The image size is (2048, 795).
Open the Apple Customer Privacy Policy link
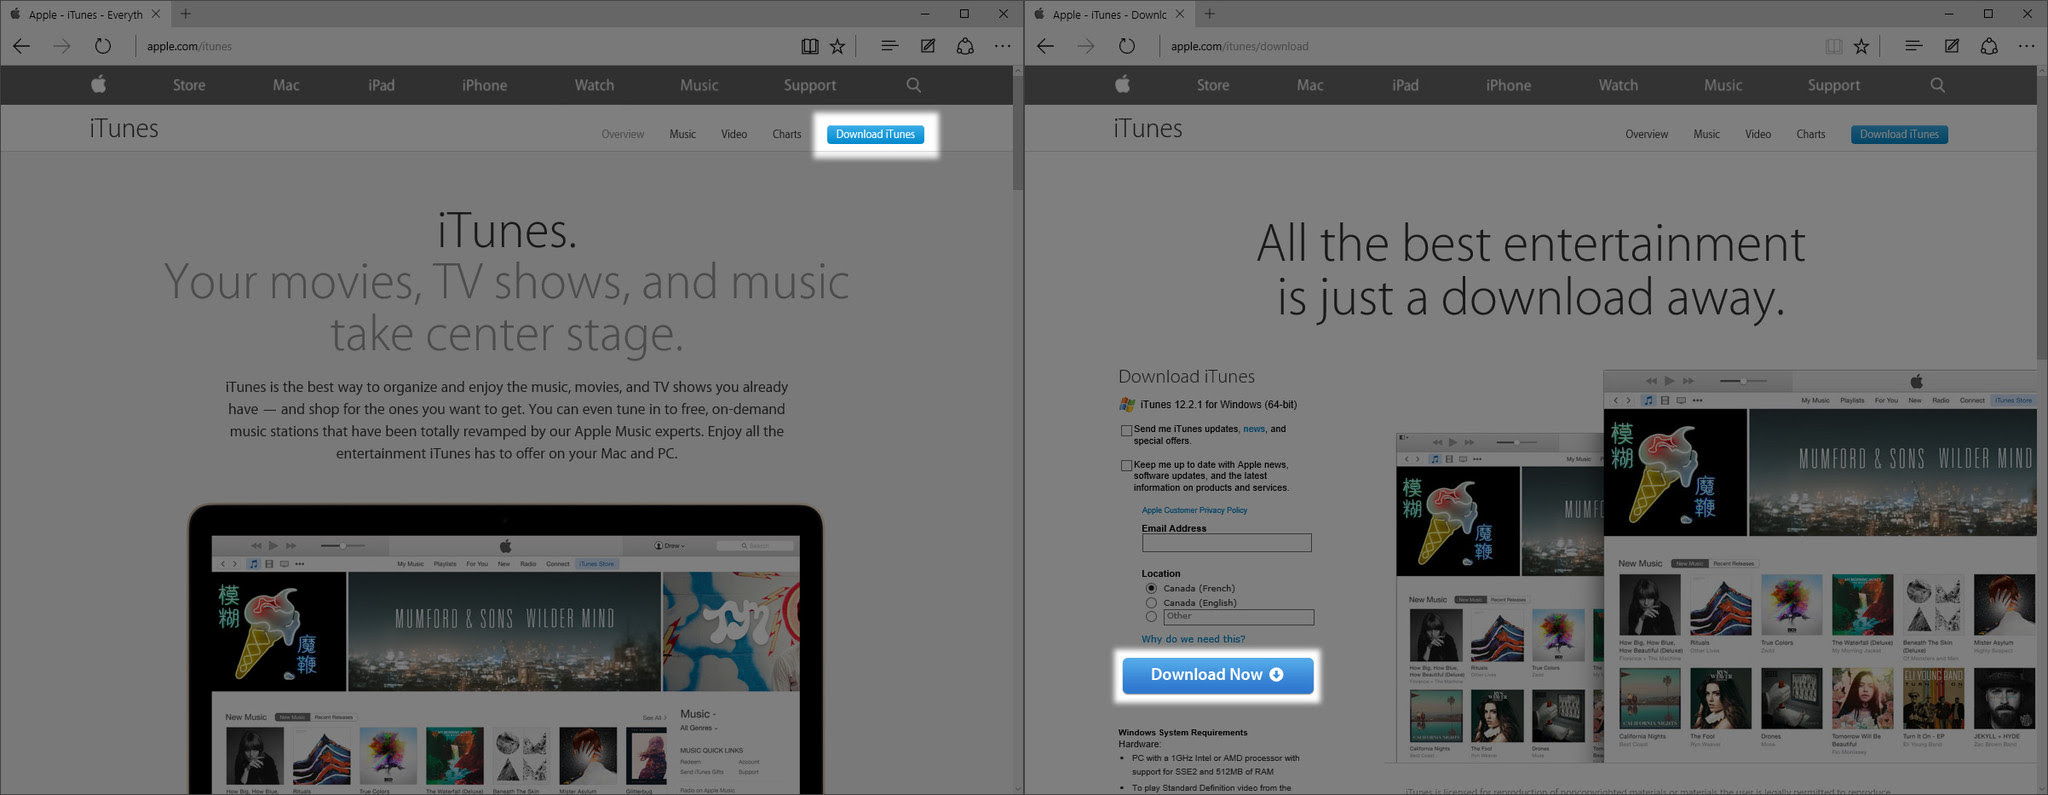click(x=1194, y=510)
